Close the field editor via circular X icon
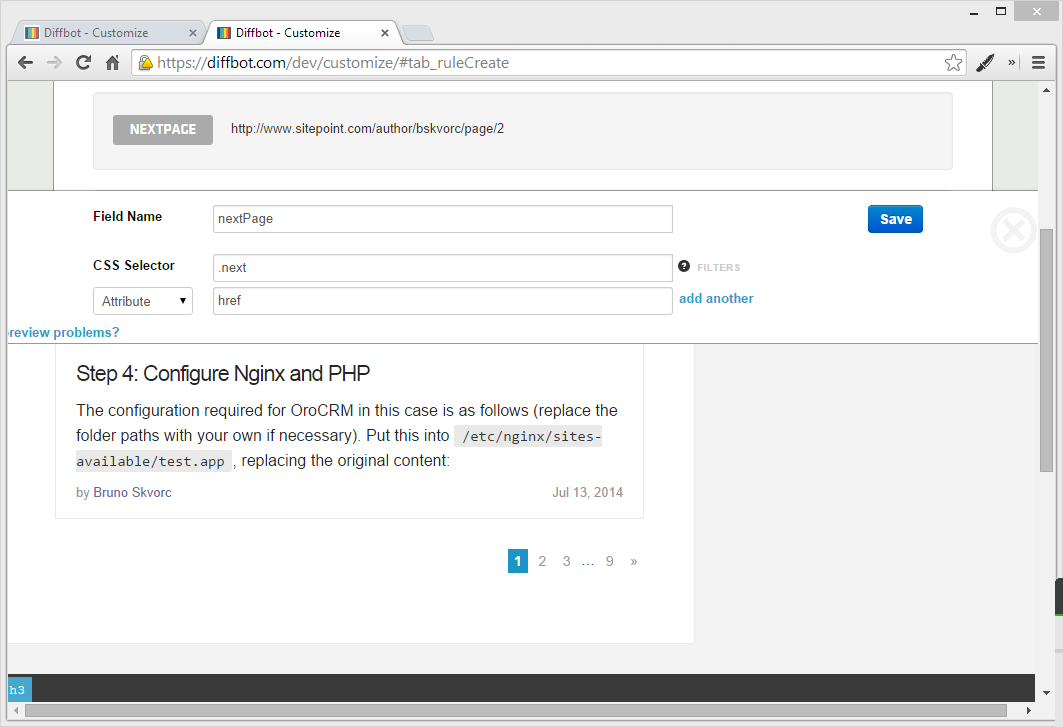1063x727 pixels. pyautogui.click(x=1013, y=230)
